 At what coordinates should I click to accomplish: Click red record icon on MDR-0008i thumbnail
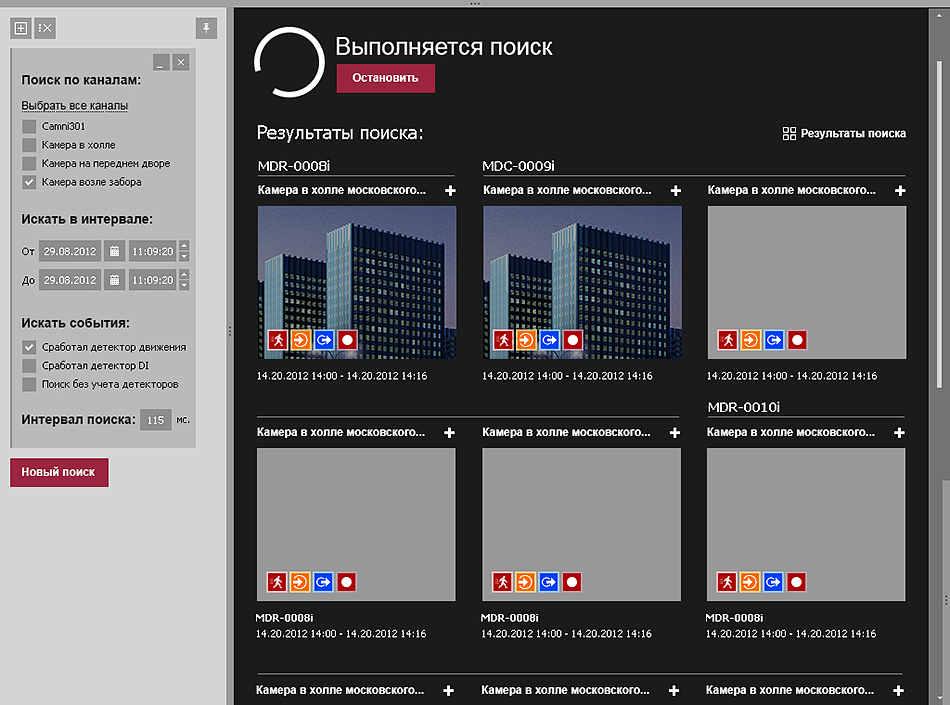pos(347,340)
